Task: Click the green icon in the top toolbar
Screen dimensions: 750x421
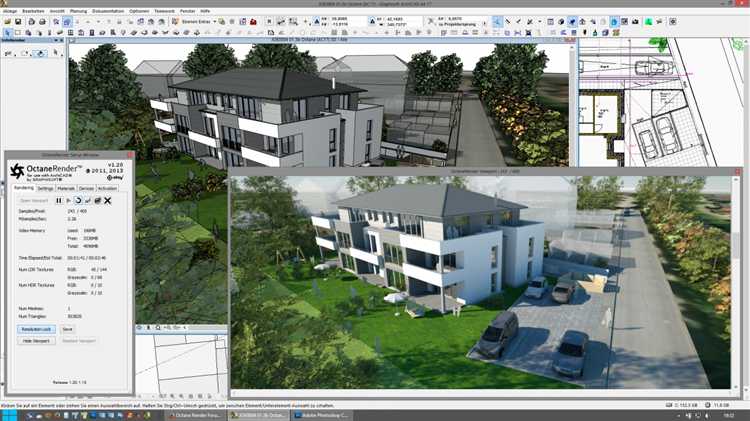Action: click(649, 22)
